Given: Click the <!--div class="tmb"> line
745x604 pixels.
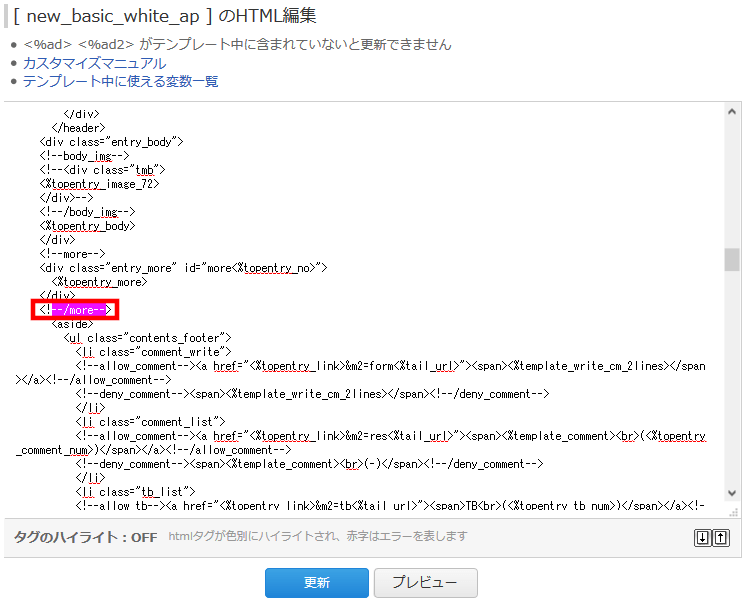Looking at the screenshot, I should tap(102, 170).
